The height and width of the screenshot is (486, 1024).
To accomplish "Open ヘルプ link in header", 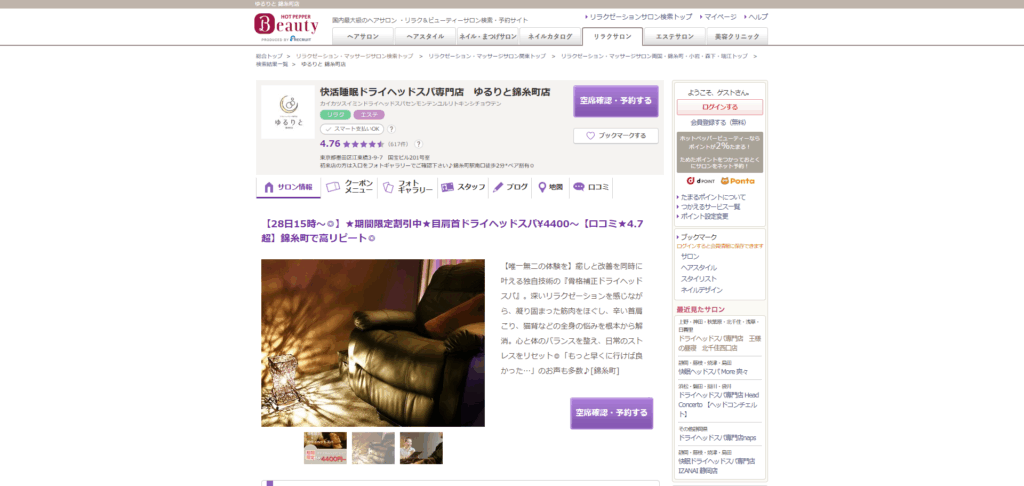I will point(757,17).
